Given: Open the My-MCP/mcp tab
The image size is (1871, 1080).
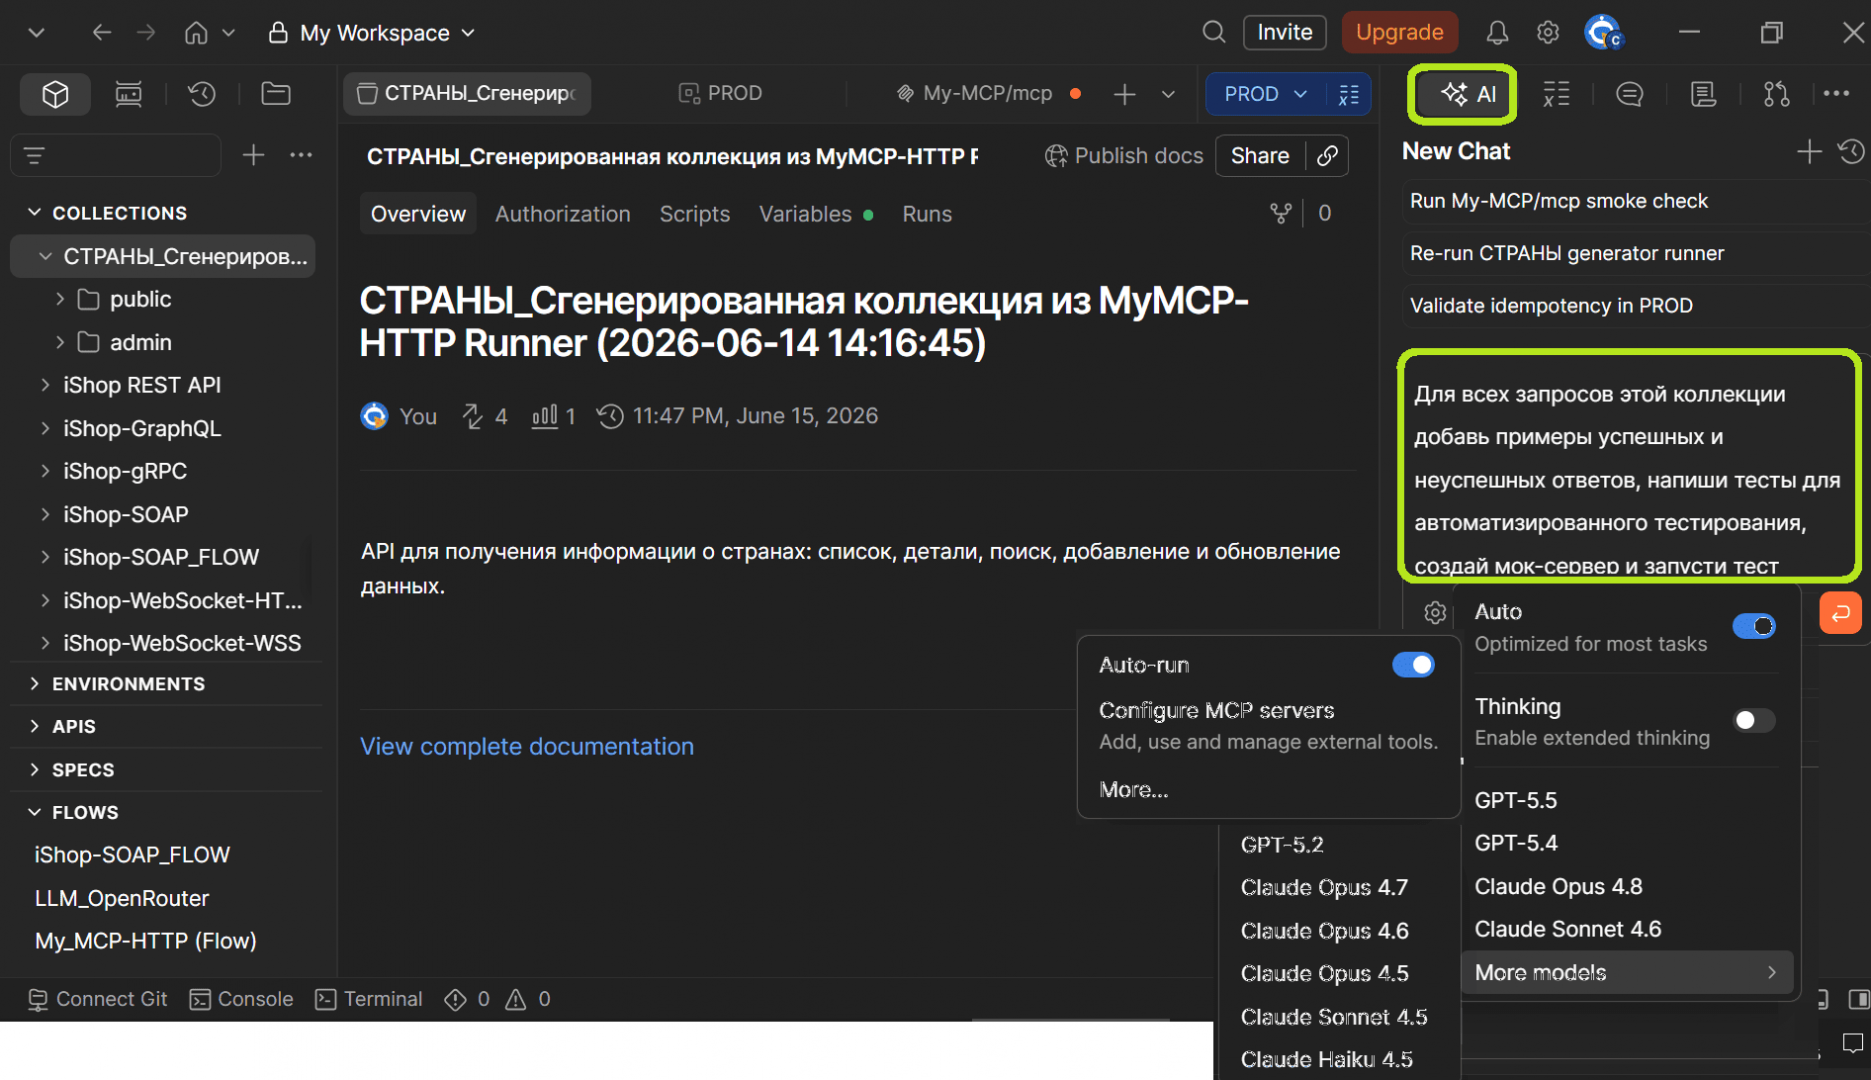Looking at the screenshot, I should [987, 94].
